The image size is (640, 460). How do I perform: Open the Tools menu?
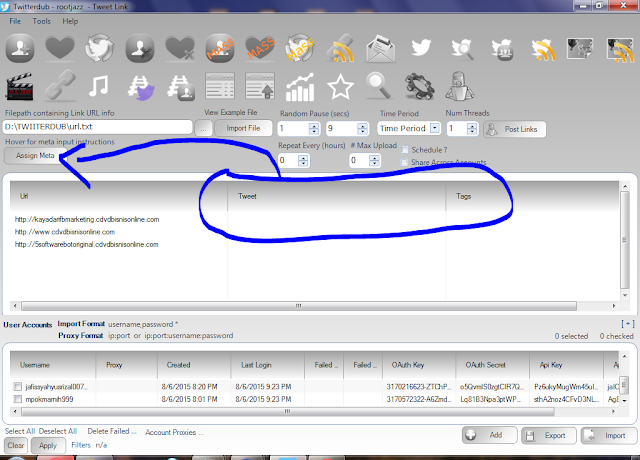coord(42,21)
